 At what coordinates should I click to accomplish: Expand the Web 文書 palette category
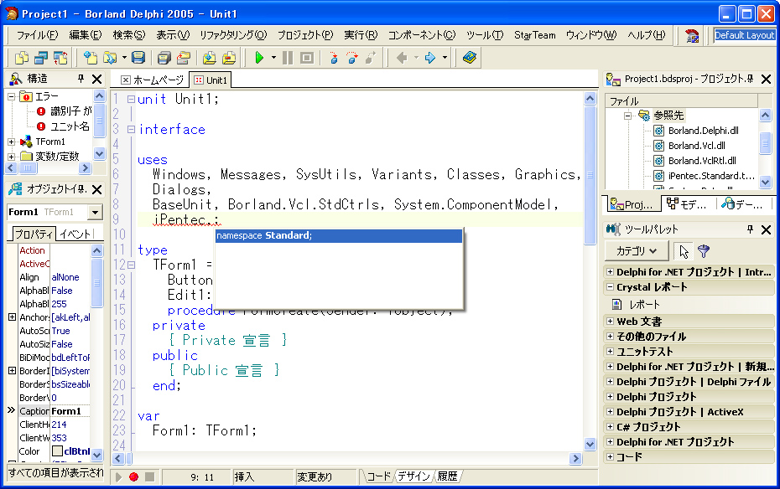[x=611, y=321]
